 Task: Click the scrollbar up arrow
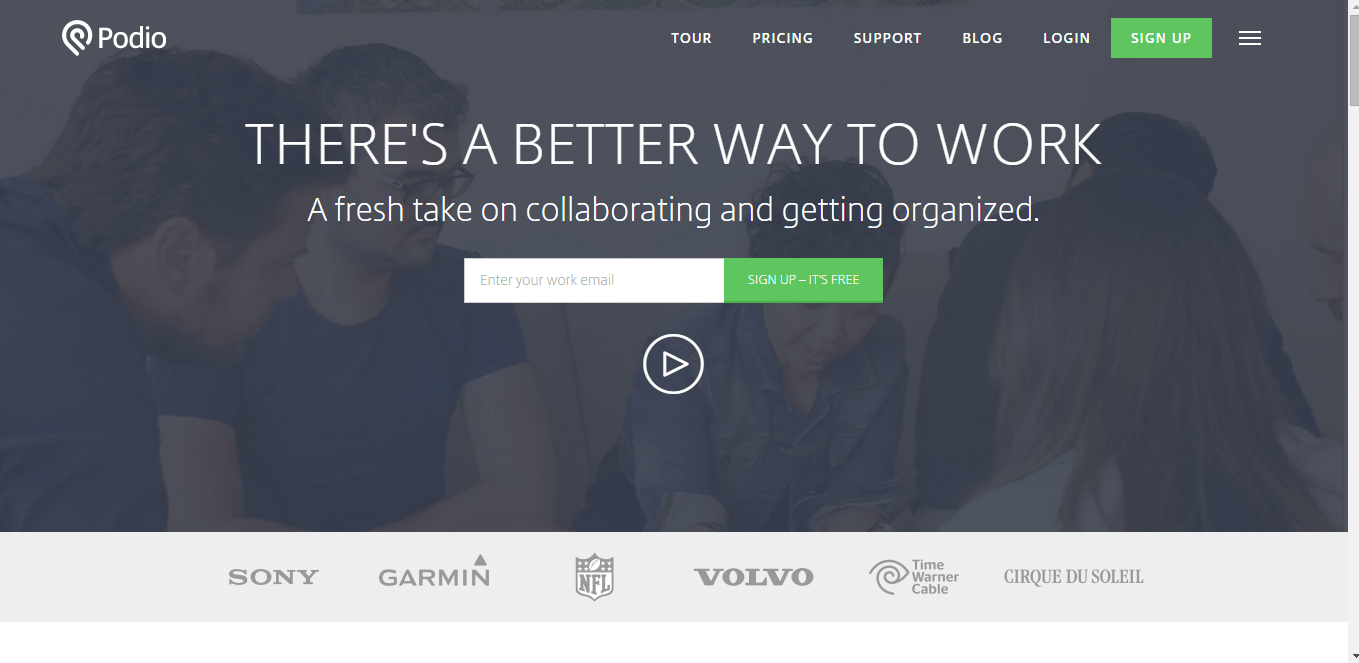(1353, 7)
